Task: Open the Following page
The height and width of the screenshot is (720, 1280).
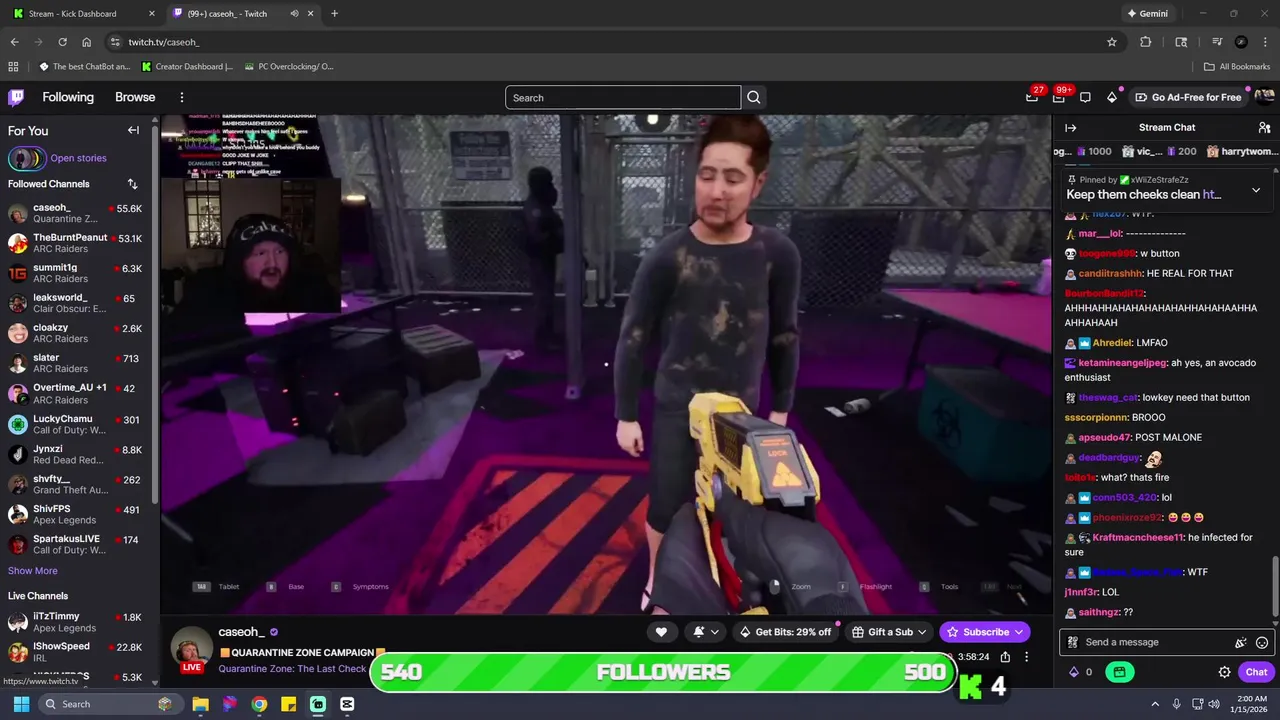Action: [68, 97]
